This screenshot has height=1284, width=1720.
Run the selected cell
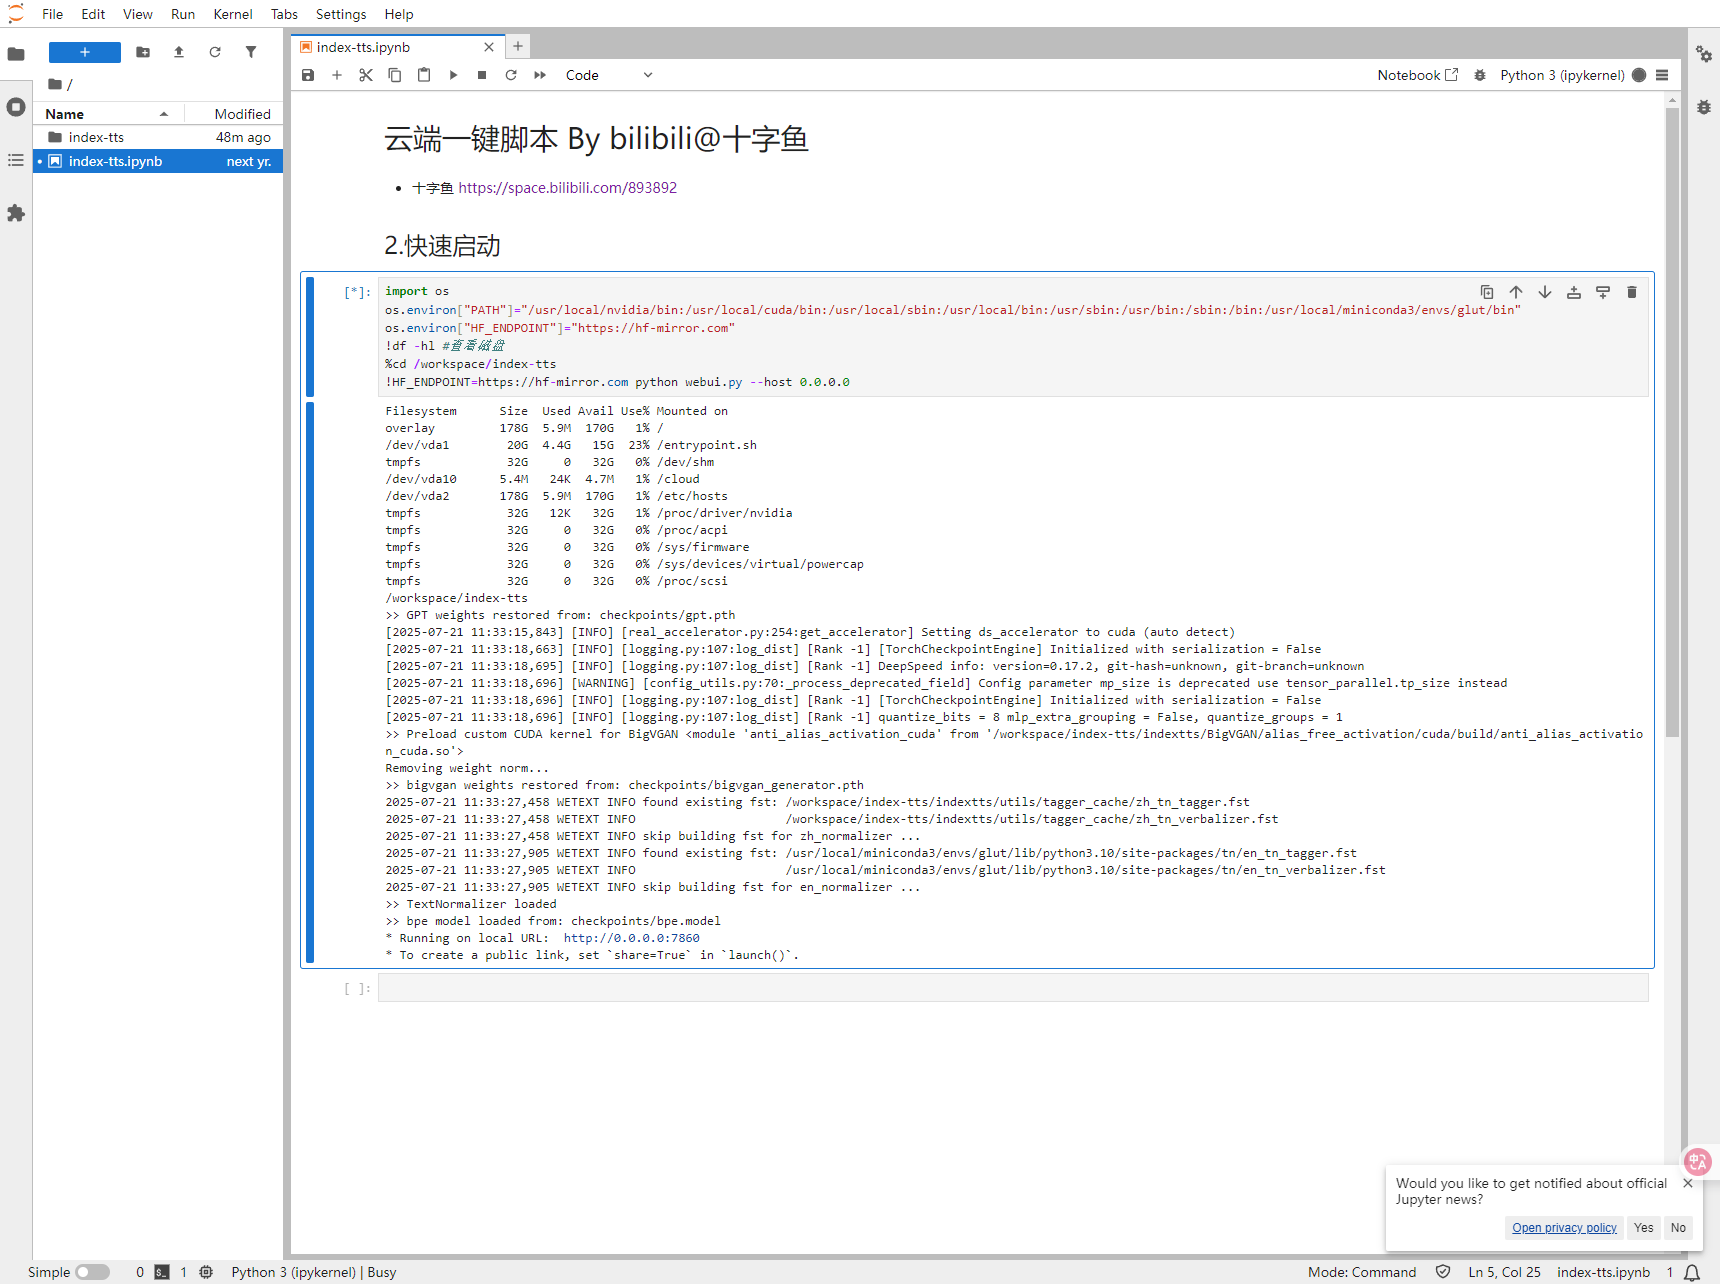(x=453, y=75)
